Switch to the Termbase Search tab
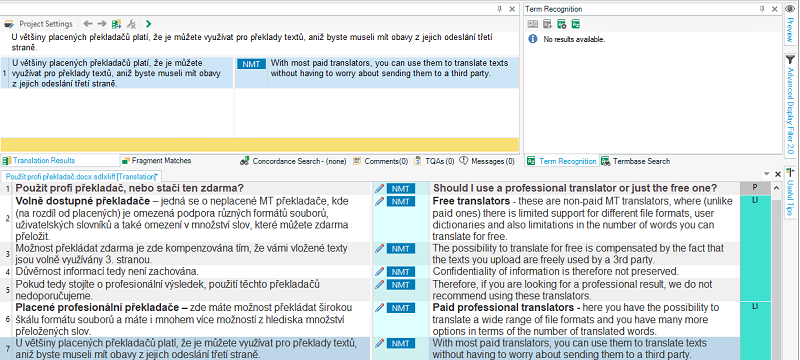The image size is (800, 360). click(x=636, y=161)
